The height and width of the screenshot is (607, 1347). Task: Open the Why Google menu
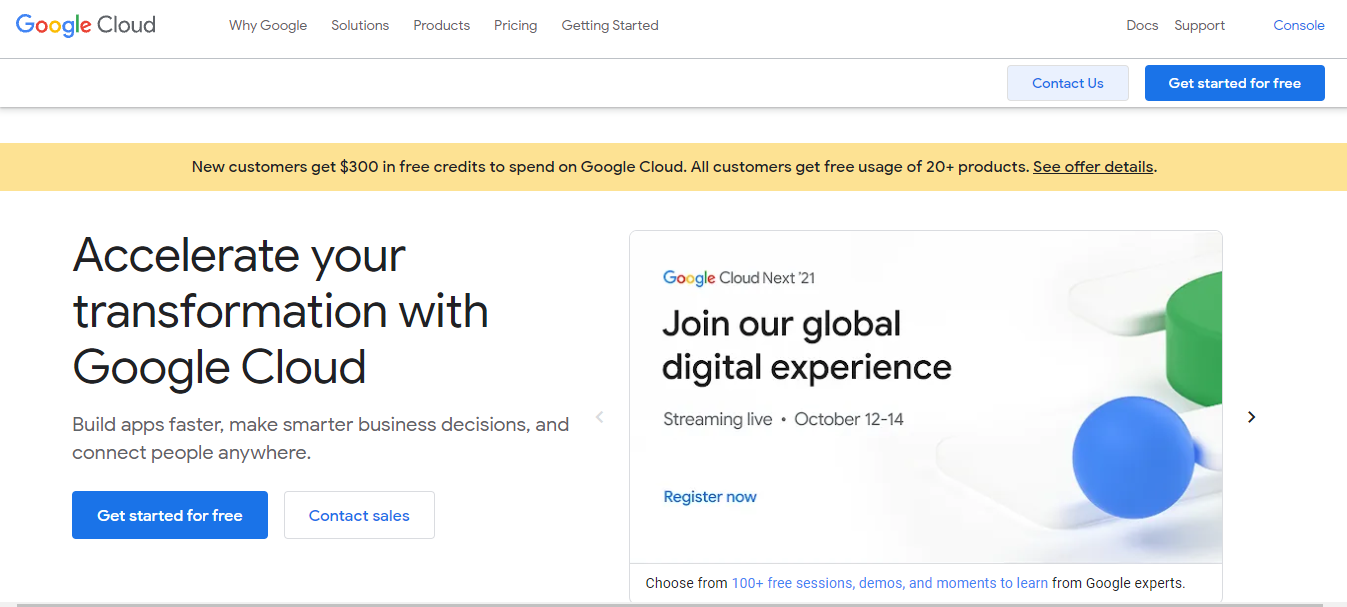[x=268, y=26]
